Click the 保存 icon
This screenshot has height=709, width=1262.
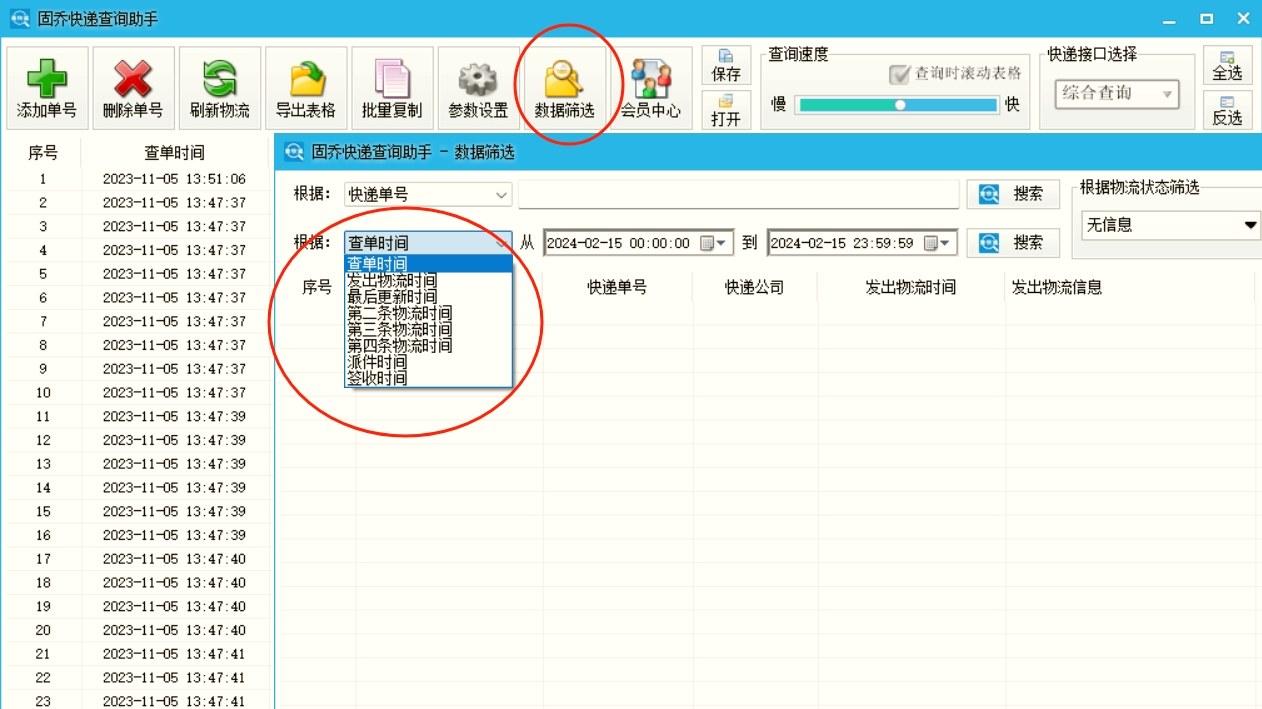click(725, 66)
